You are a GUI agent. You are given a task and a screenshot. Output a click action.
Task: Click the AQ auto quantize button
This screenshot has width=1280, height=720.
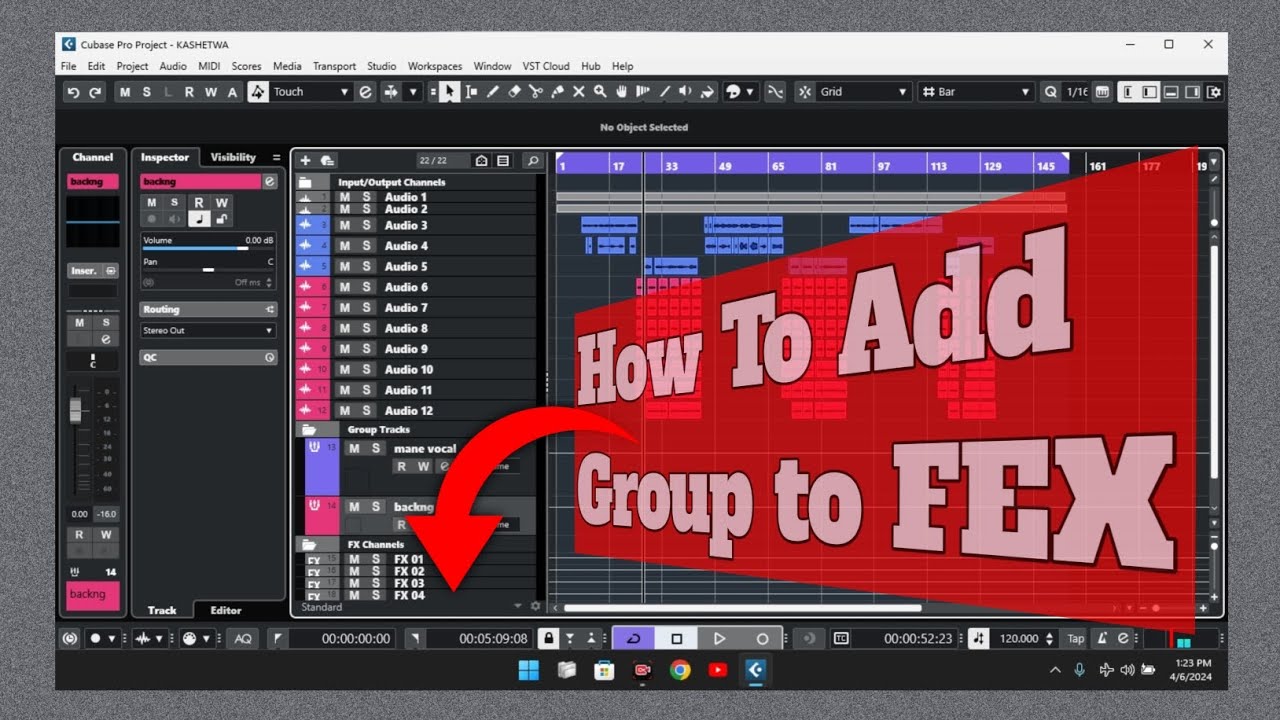(242, 638)
